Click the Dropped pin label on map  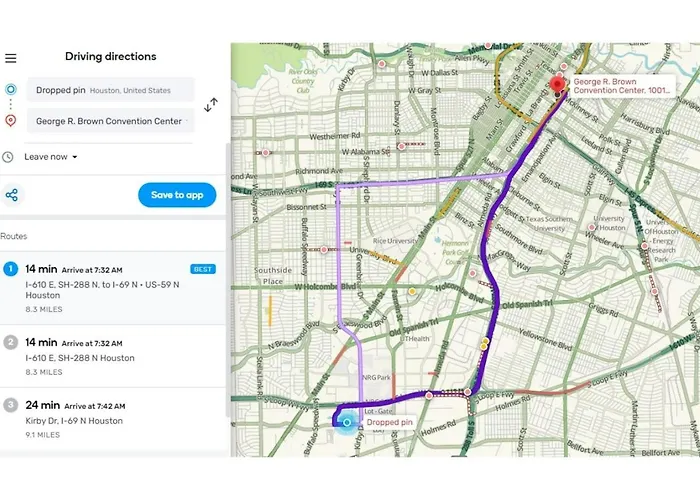(390, 423)
